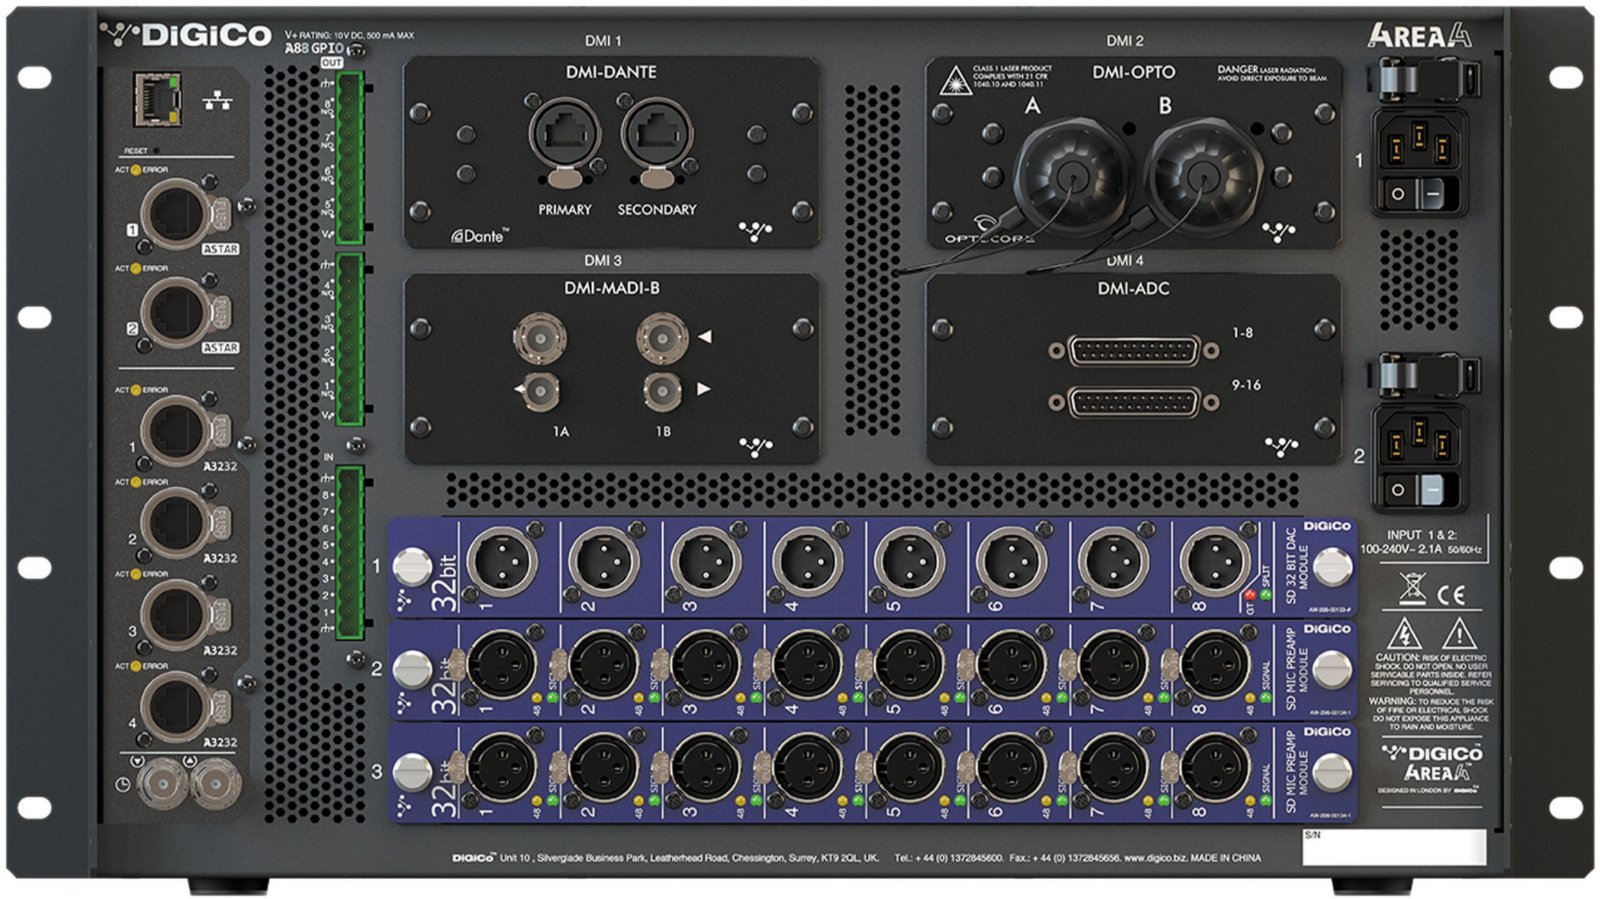Click the Ethernet network symbol beside the RJ45 port
Screen dimensions: 1600x899
[x=218, y=100]
